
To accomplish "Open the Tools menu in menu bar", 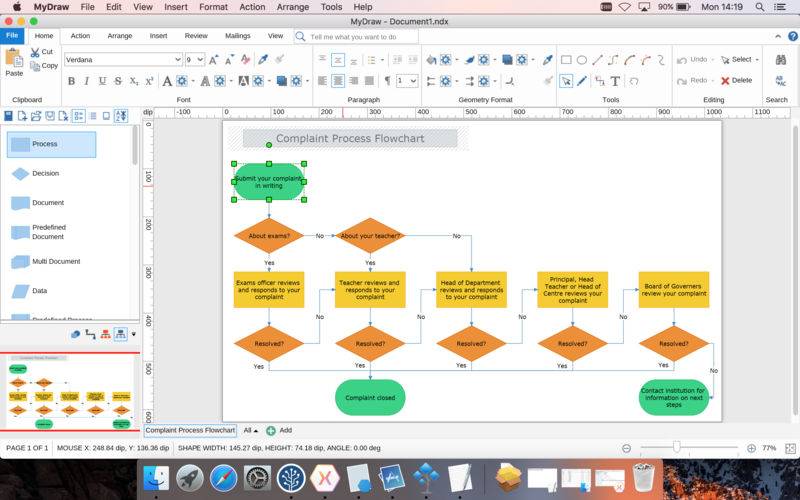I will [331, 7].
